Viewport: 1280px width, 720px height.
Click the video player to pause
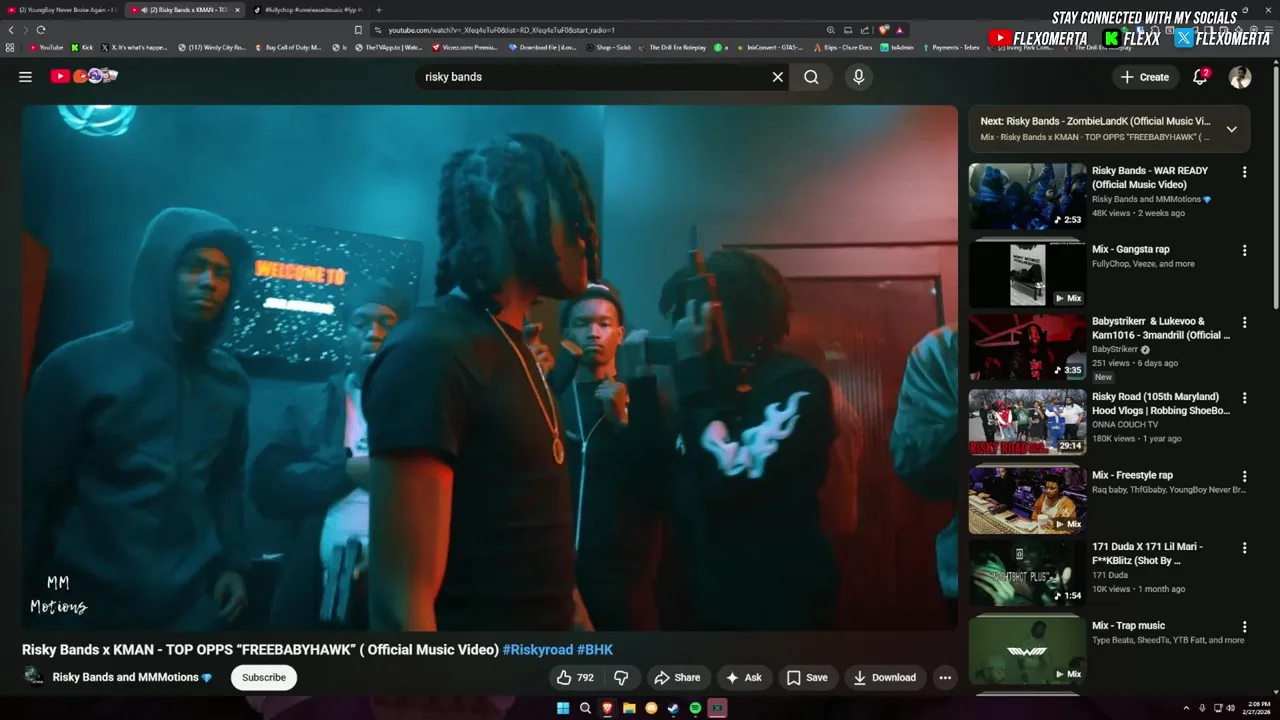pyautogui.click(x=490, y=368)
